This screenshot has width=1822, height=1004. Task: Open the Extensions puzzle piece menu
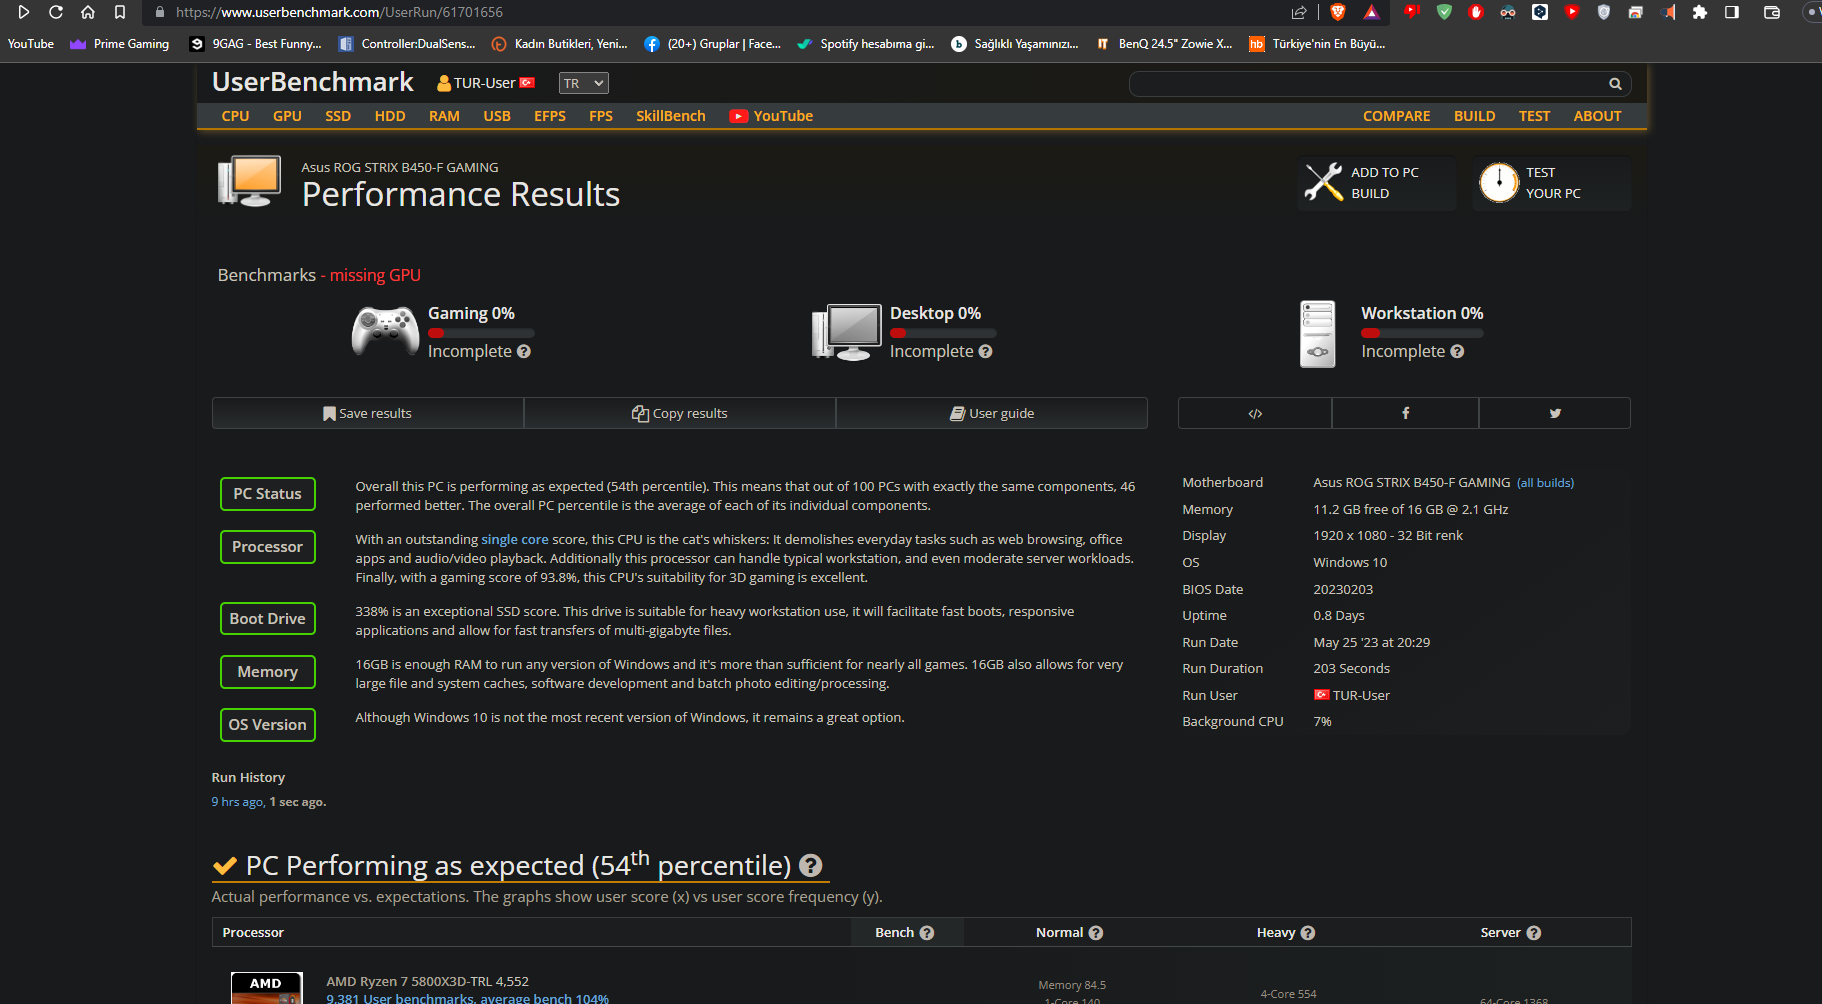(x=1700, y=12)
